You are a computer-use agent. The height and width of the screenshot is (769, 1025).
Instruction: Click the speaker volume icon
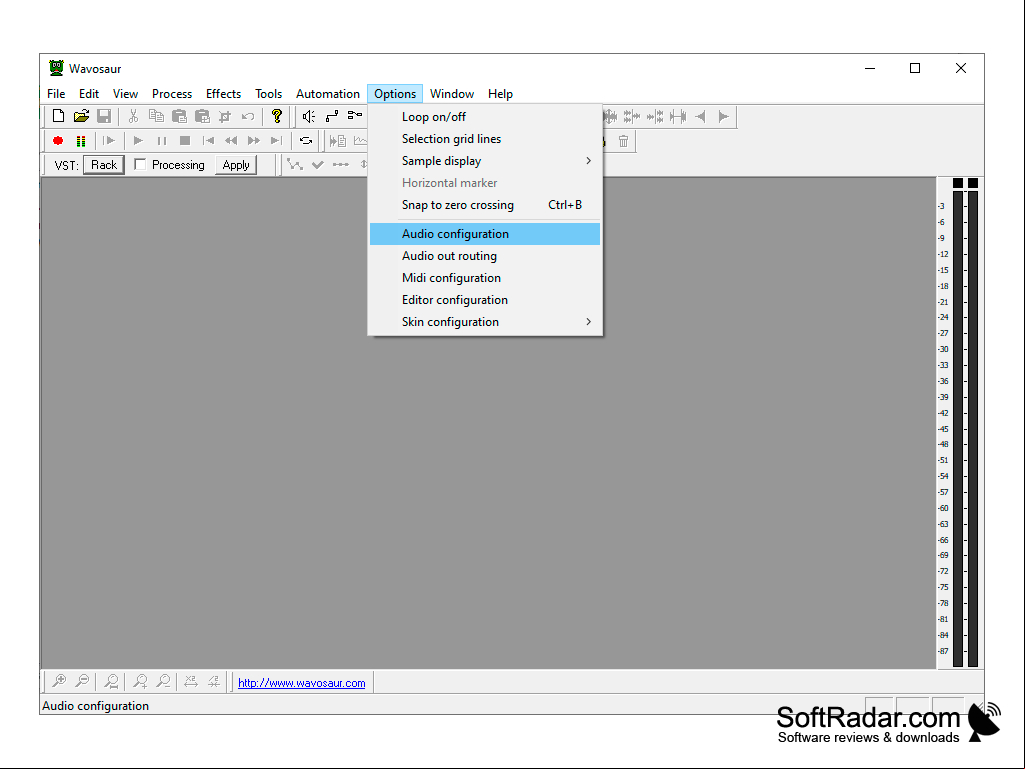click(x=309, y=116)
